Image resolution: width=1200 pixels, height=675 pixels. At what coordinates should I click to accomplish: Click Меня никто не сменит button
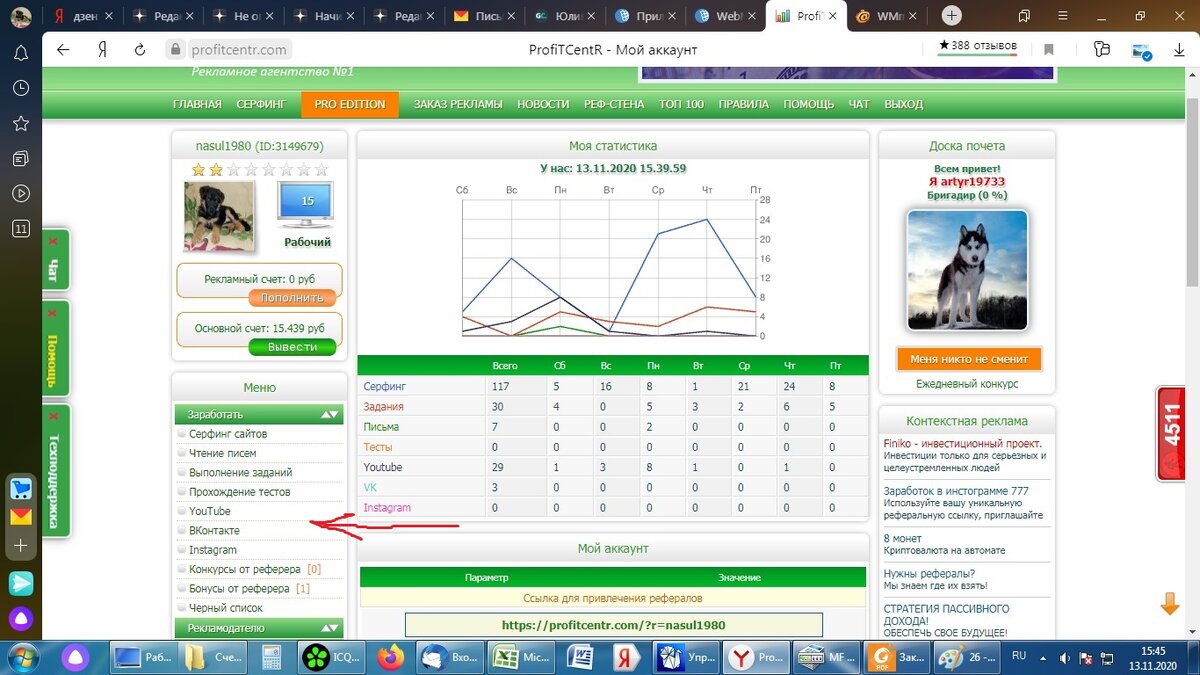tap(969, 359)
